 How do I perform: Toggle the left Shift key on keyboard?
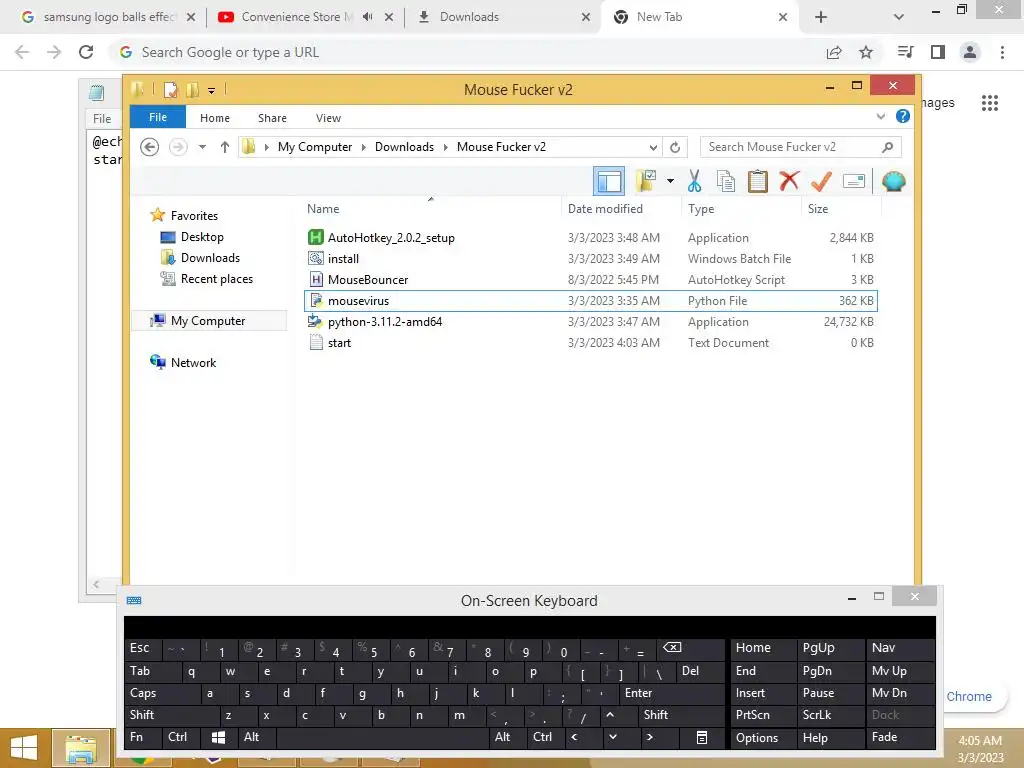[x=171, y=714]
